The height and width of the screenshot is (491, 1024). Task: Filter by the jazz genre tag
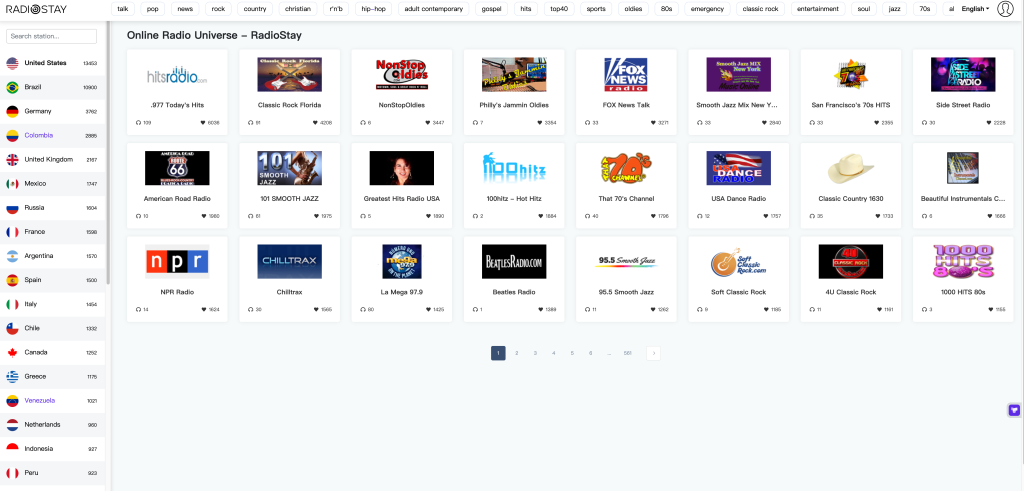[894, 9]
